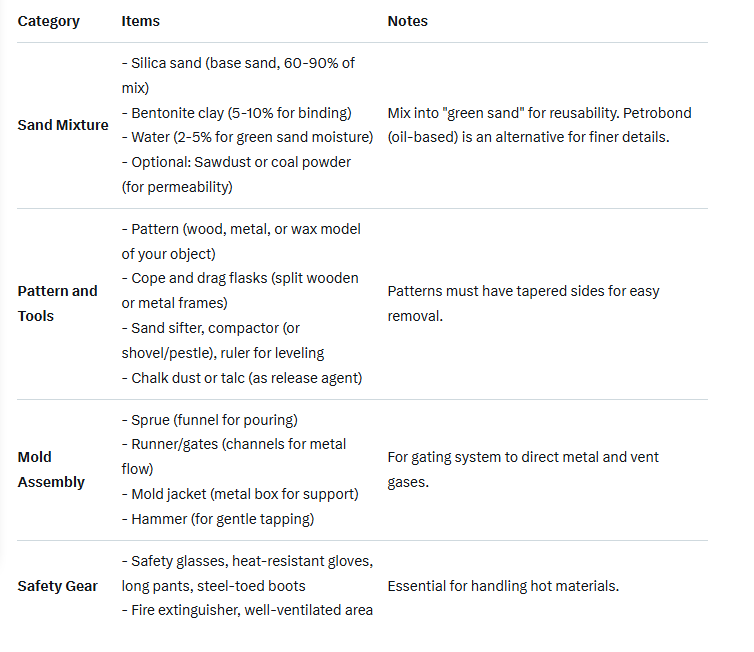Select the Safety Gear row label
The width and height of the screenshot is (754, 652).
coord(57,586)
